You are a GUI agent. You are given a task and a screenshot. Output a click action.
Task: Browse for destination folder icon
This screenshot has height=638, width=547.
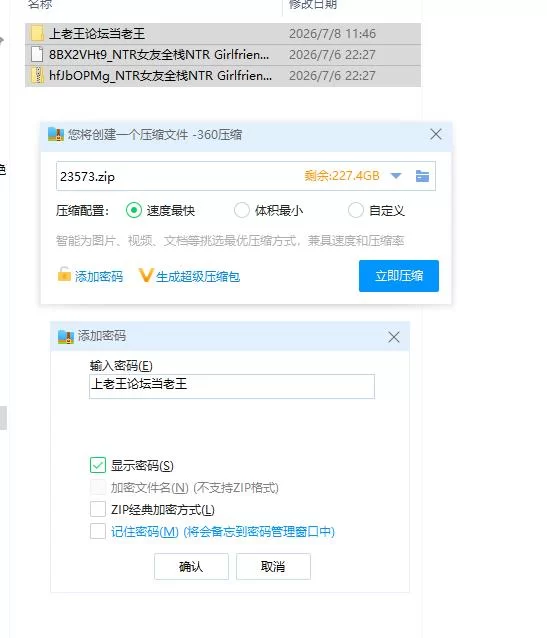[422, 176]
